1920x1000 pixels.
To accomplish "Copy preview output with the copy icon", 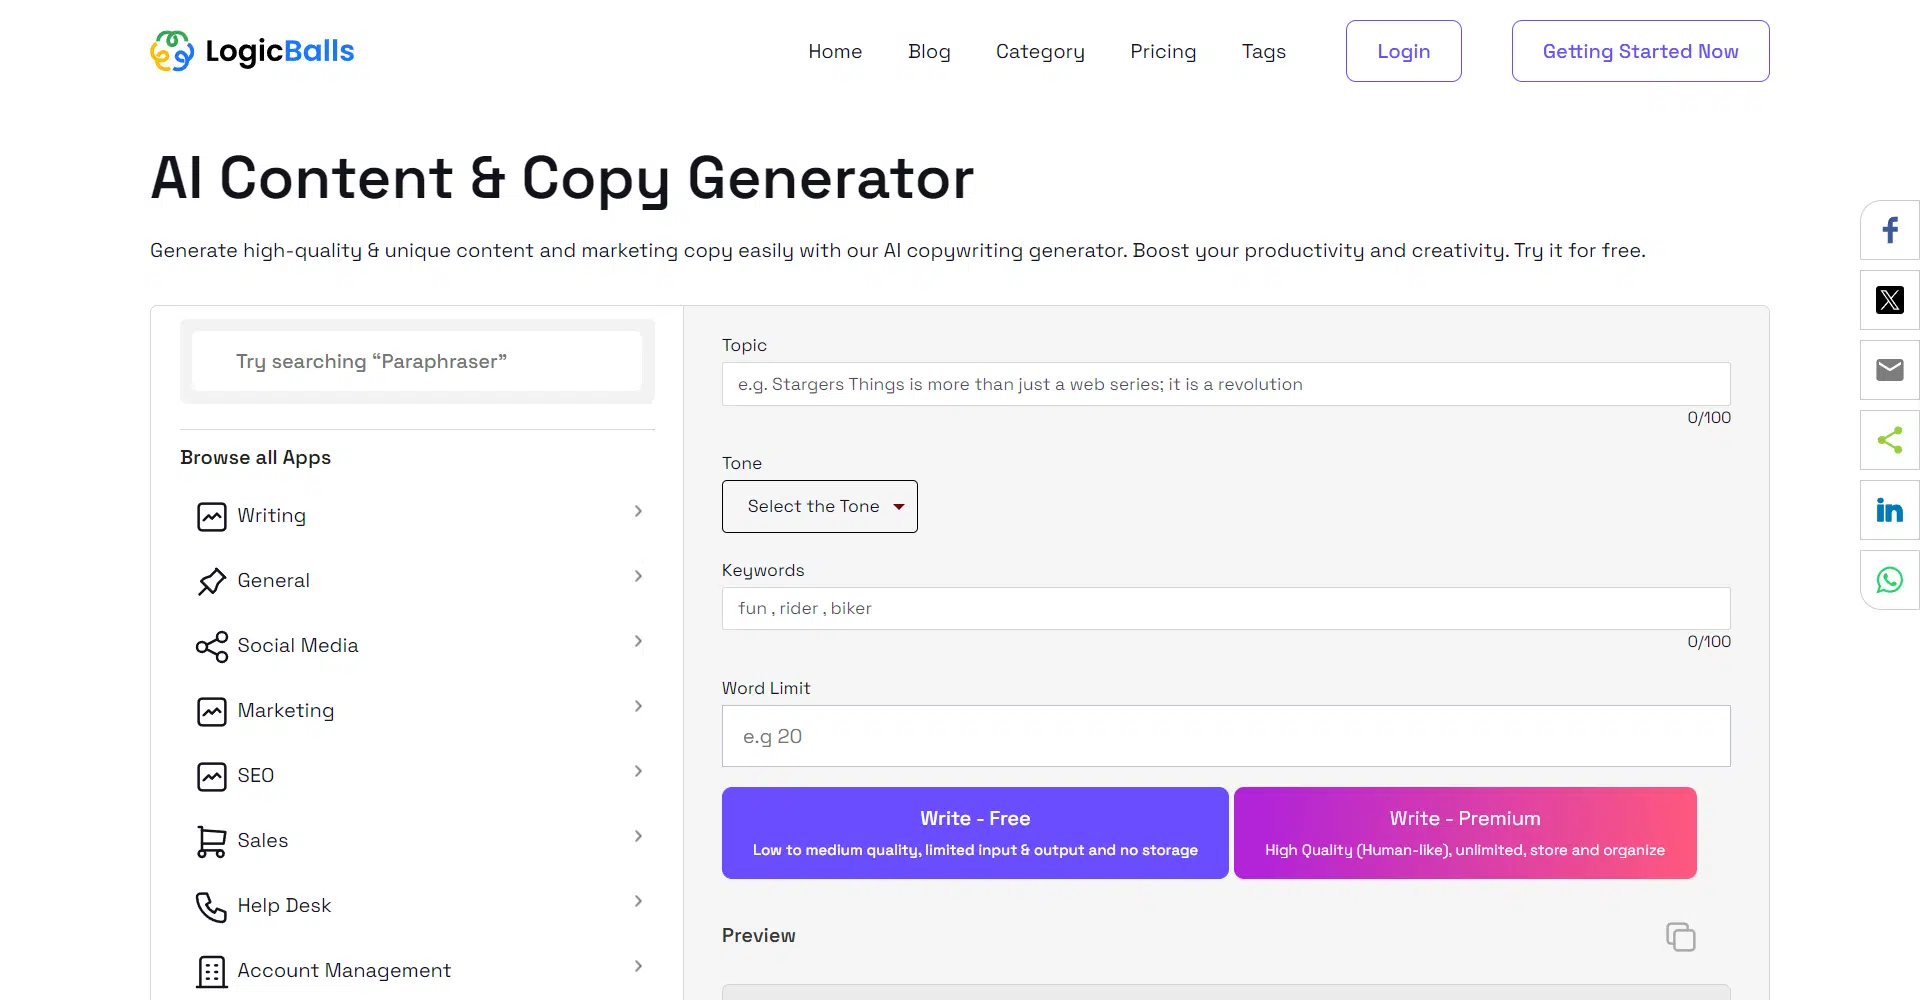I will tap(1680, 937).
